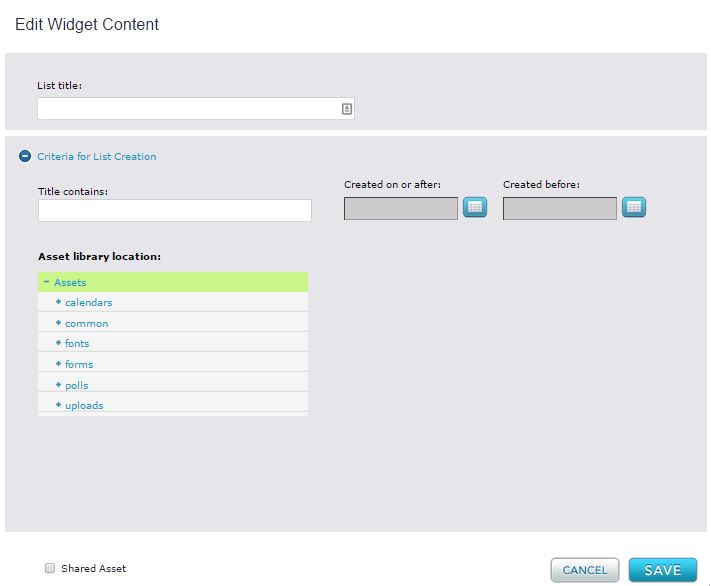Expand the calendars folder plus sign
This screenshot has width=711, height=586.
pyautogui.click(x=58, y=302)
